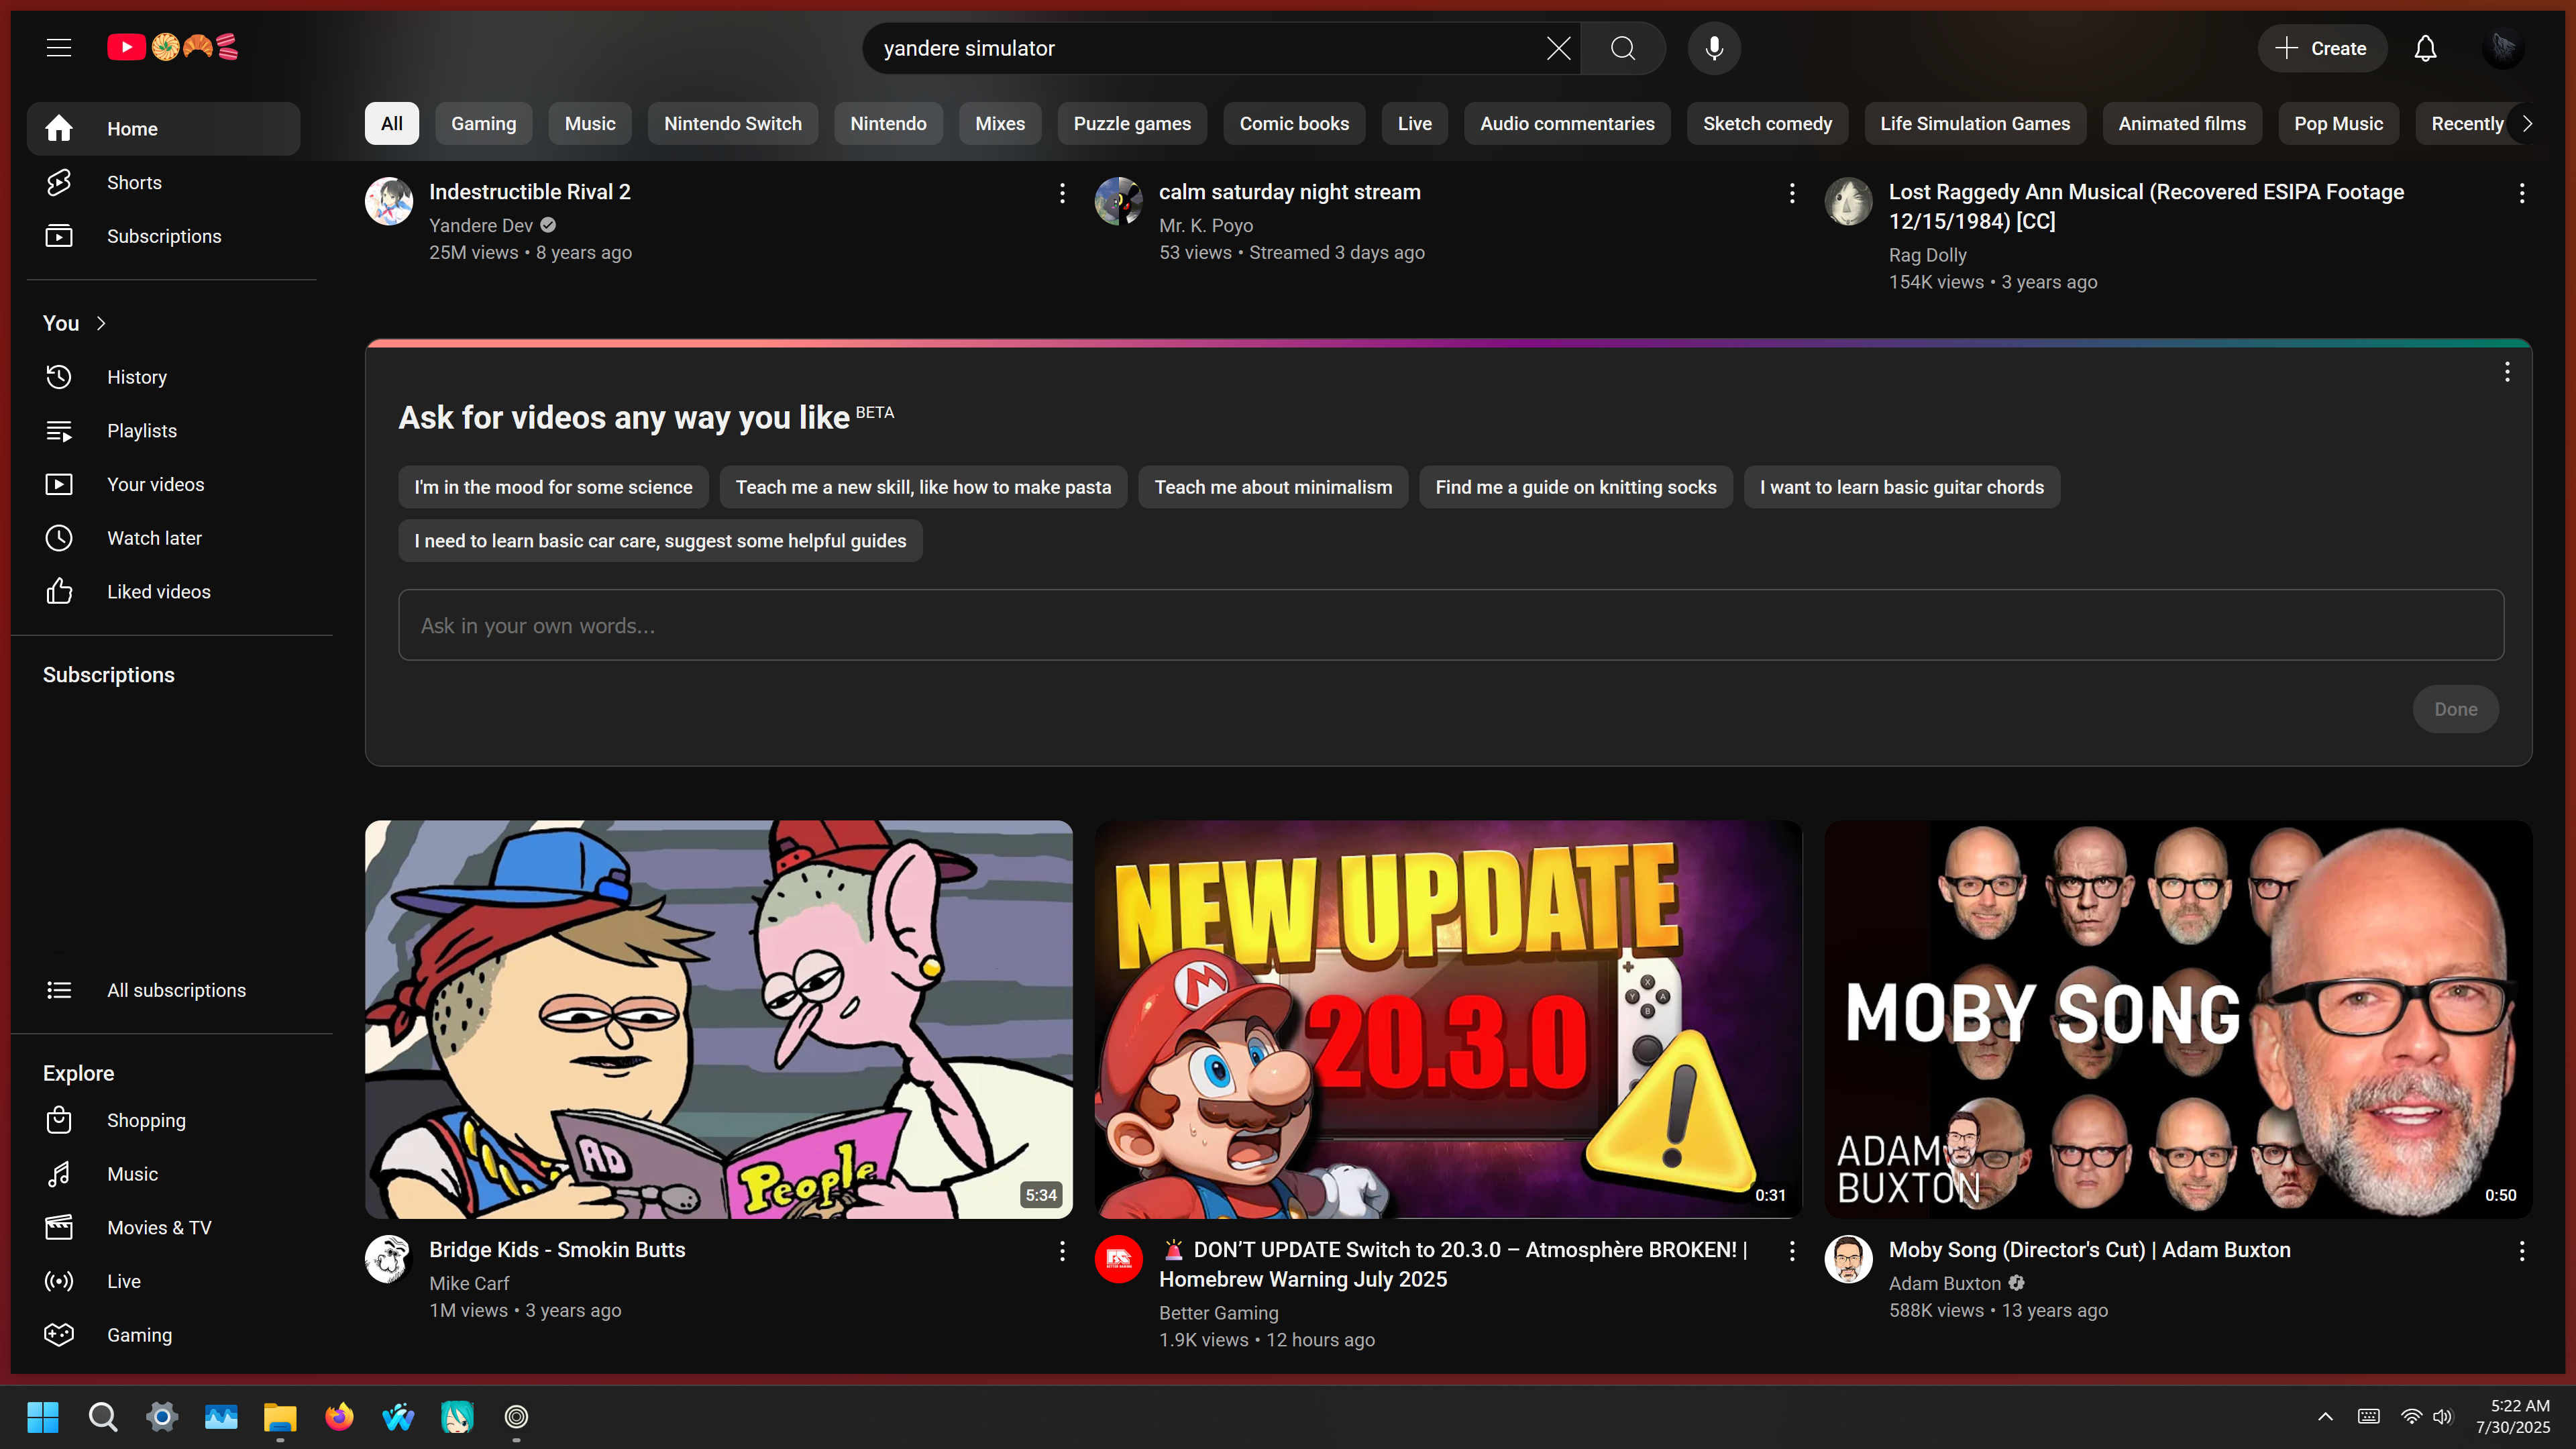Open Better Gaming channel avatar
The width and height of the screenshot is (2576, 1449).
(x=1119, y=1260)
